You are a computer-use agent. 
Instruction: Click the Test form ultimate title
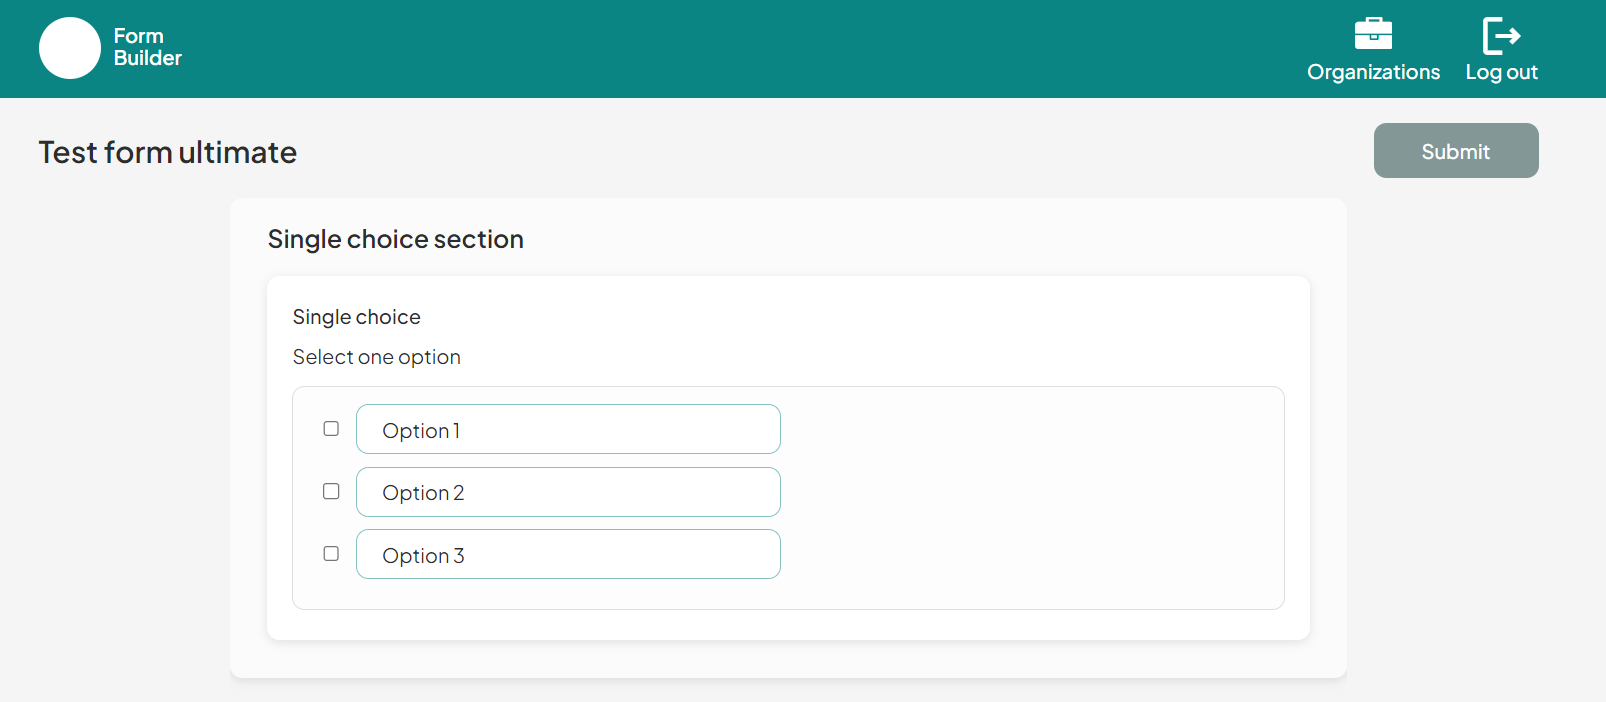168,152
